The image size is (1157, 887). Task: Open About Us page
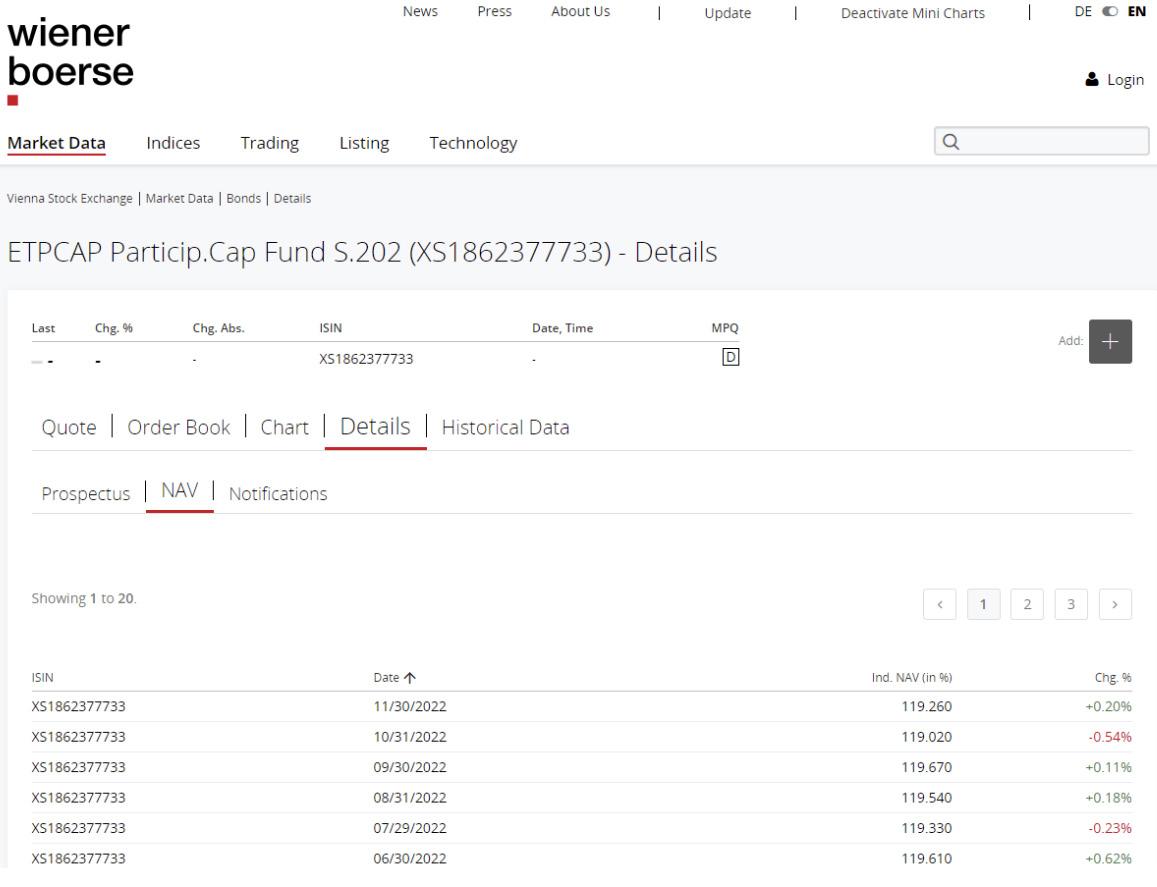point(581,12)
